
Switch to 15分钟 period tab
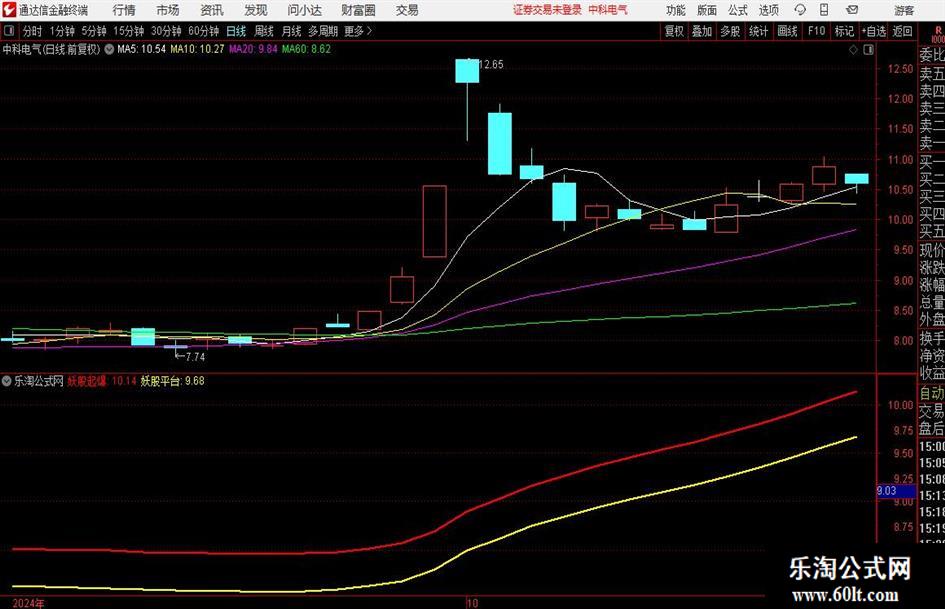[x=128, y=31]
